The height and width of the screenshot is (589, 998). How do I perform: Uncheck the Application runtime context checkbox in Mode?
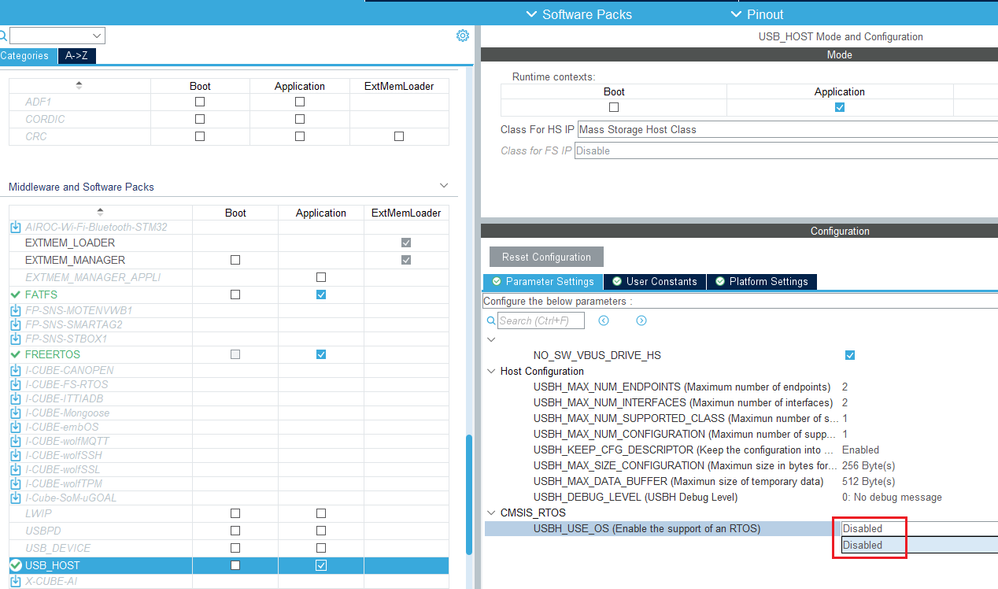pyautogui.click(x=840, y=107)
